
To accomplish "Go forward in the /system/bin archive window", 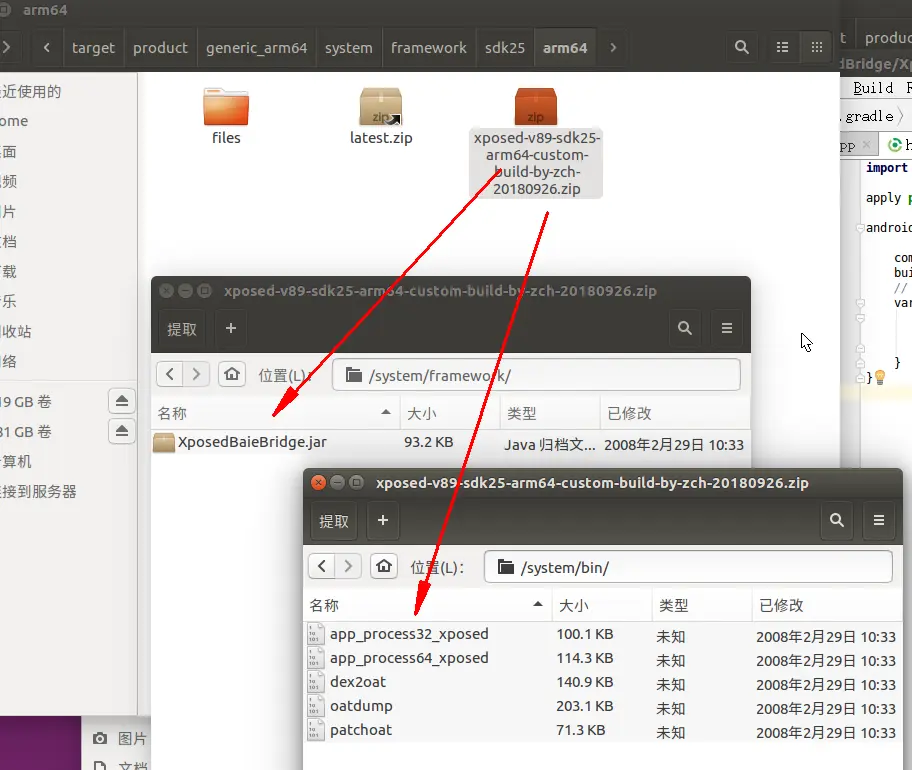I will 348,566.
